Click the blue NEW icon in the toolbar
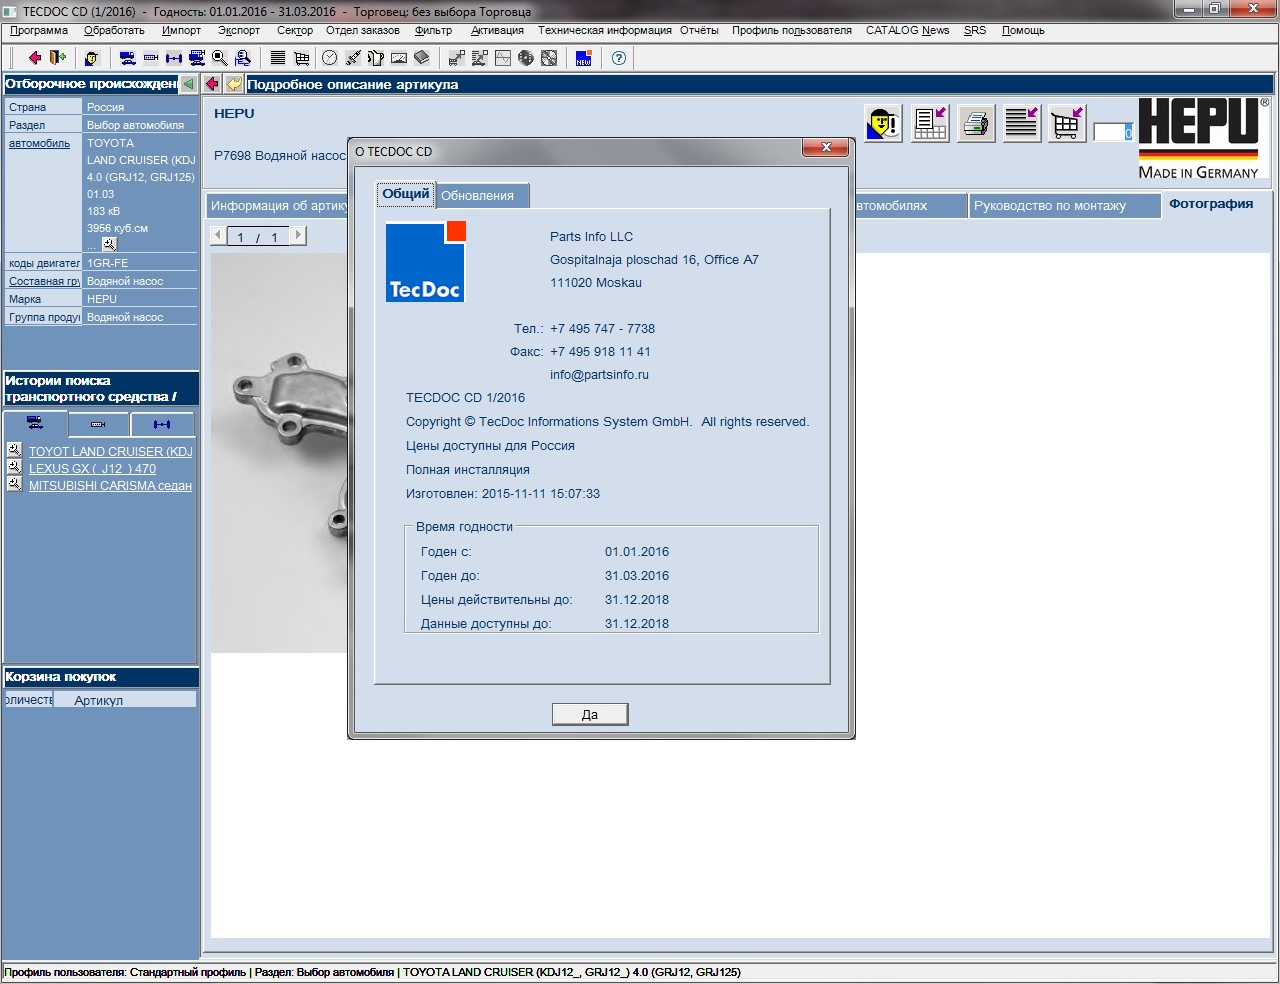This screenshot has height=984, width=1280. pos(584,58)
